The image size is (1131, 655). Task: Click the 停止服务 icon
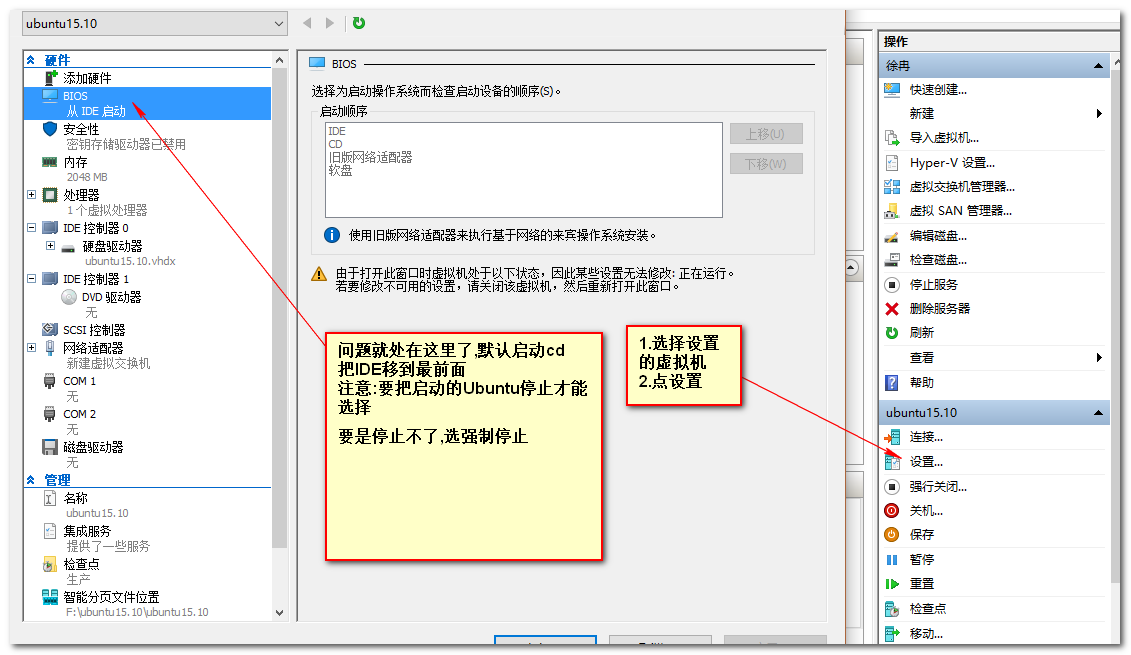pos(892,284)
